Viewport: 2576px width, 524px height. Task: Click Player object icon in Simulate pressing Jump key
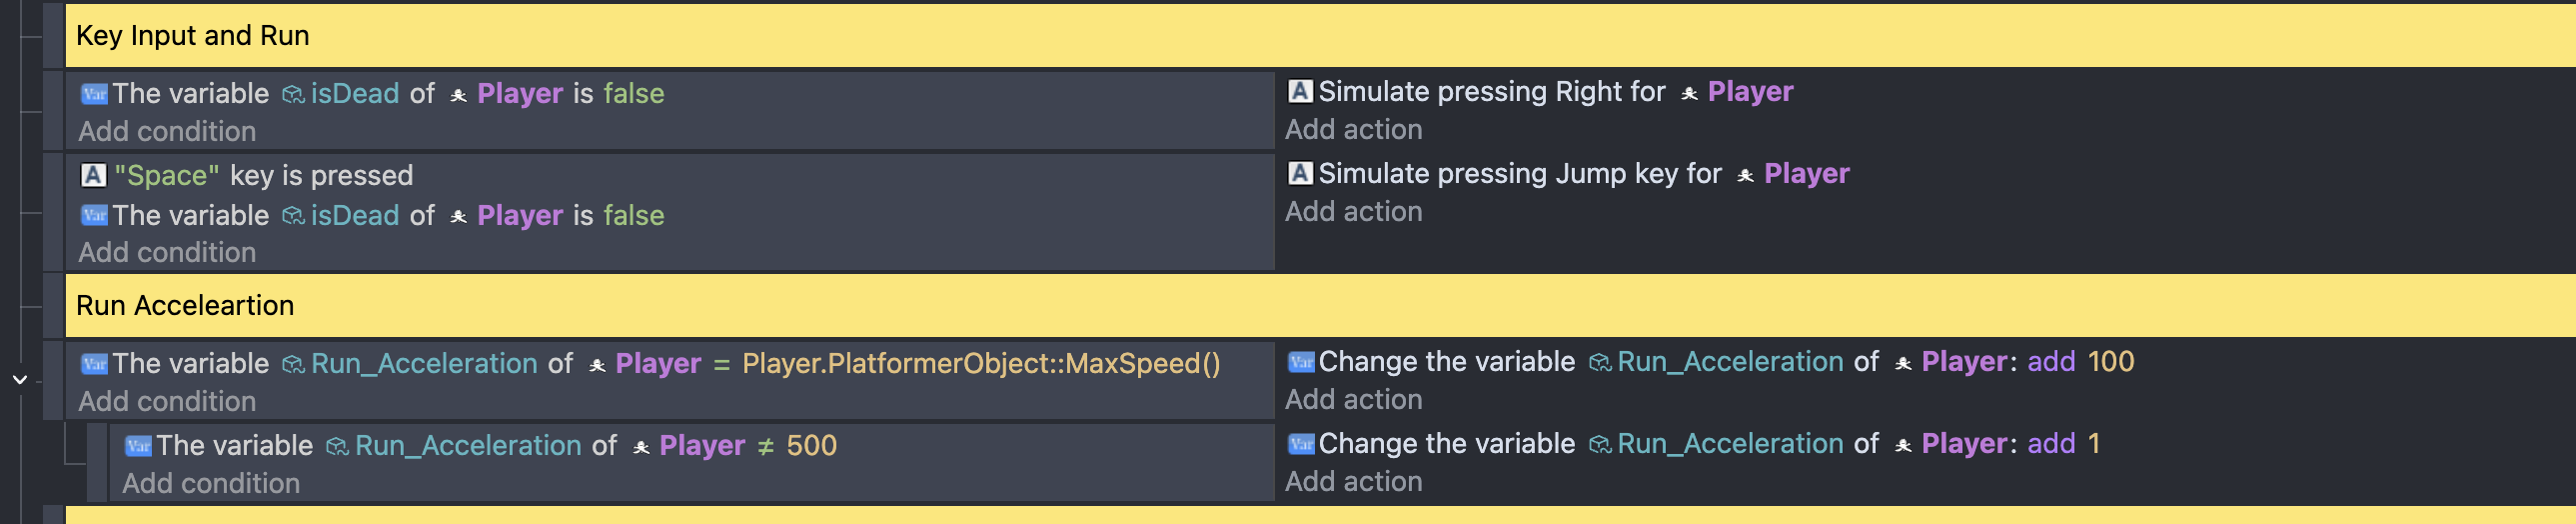coord(1745,175)
